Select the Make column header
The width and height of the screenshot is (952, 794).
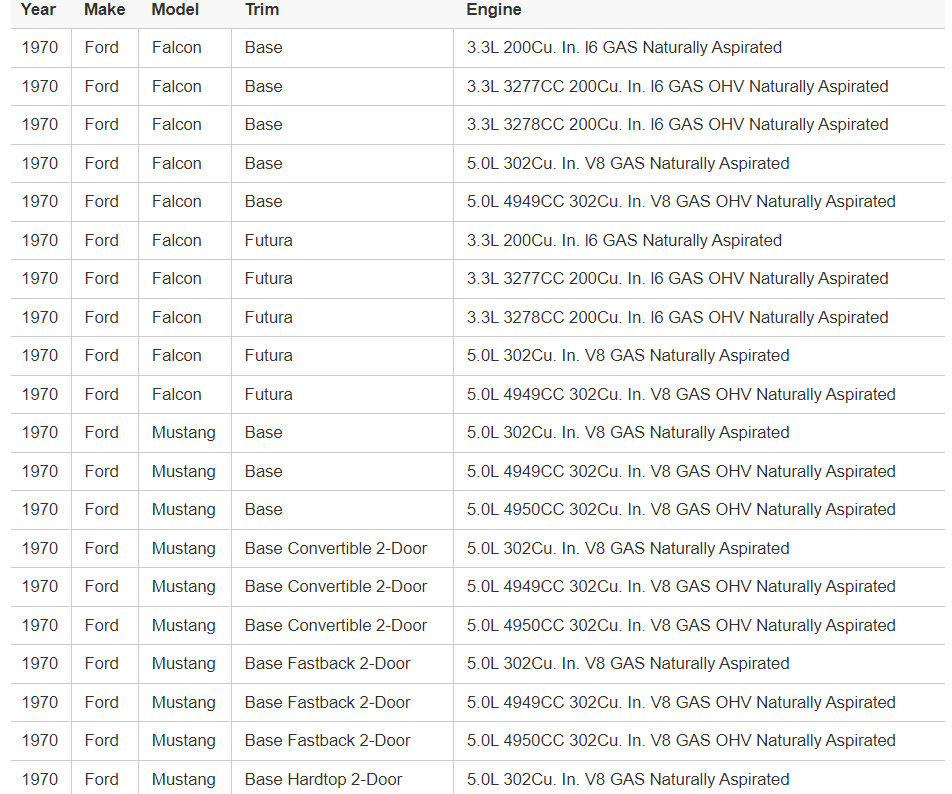point(104,10)
